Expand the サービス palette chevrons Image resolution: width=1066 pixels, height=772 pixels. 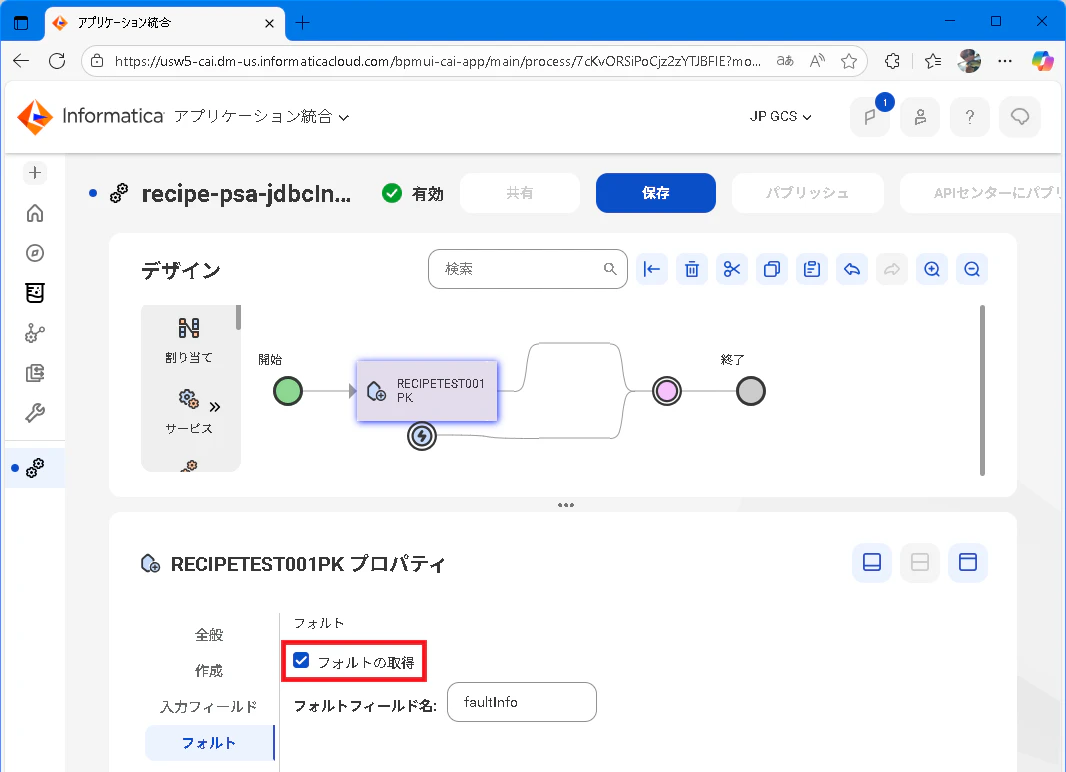point(215,407)
